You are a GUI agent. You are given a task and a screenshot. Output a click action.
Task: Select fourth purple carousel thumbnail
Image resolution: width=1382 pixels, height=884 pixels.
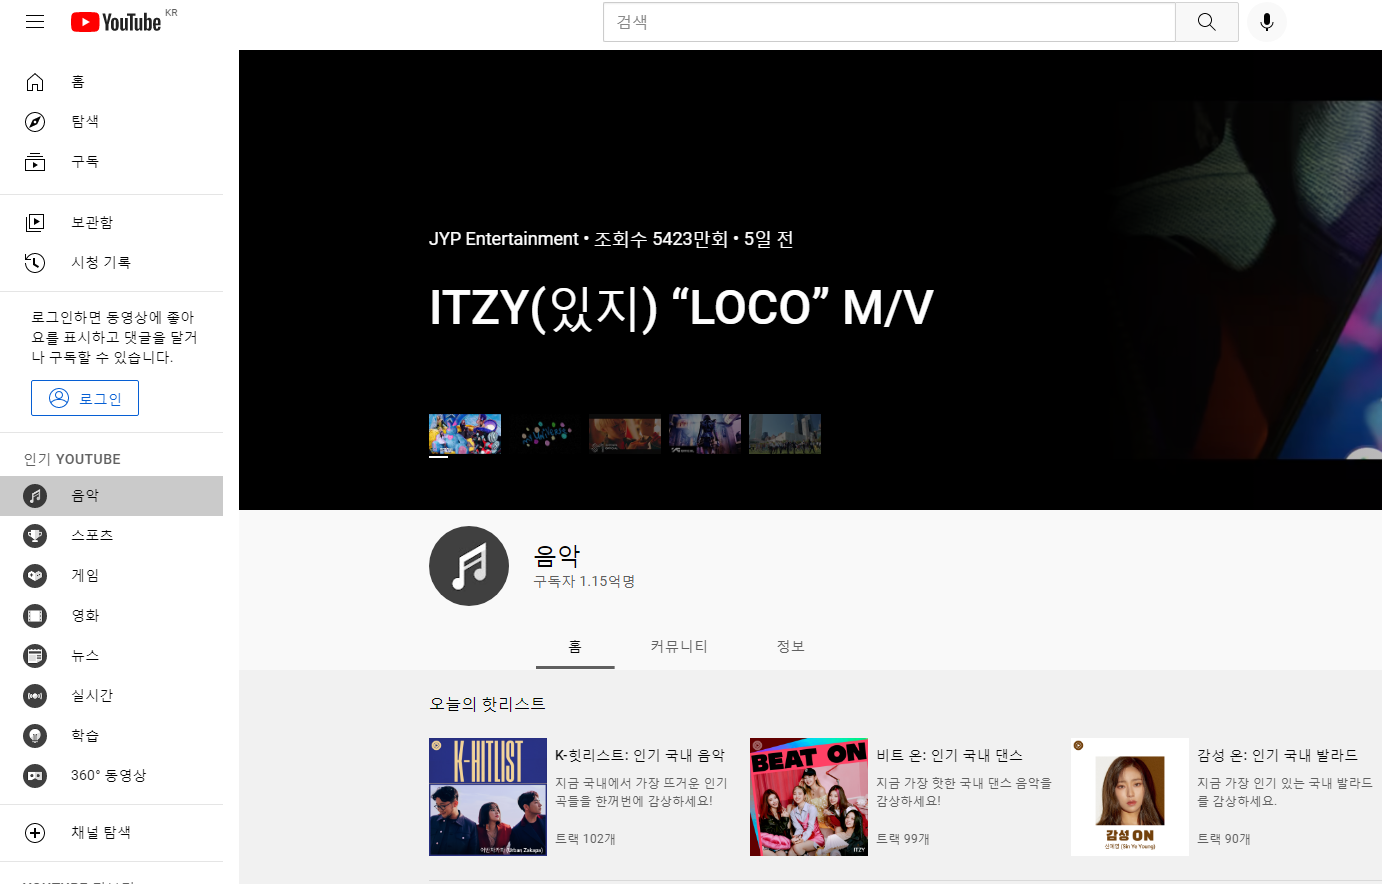[x=705, y=434]
